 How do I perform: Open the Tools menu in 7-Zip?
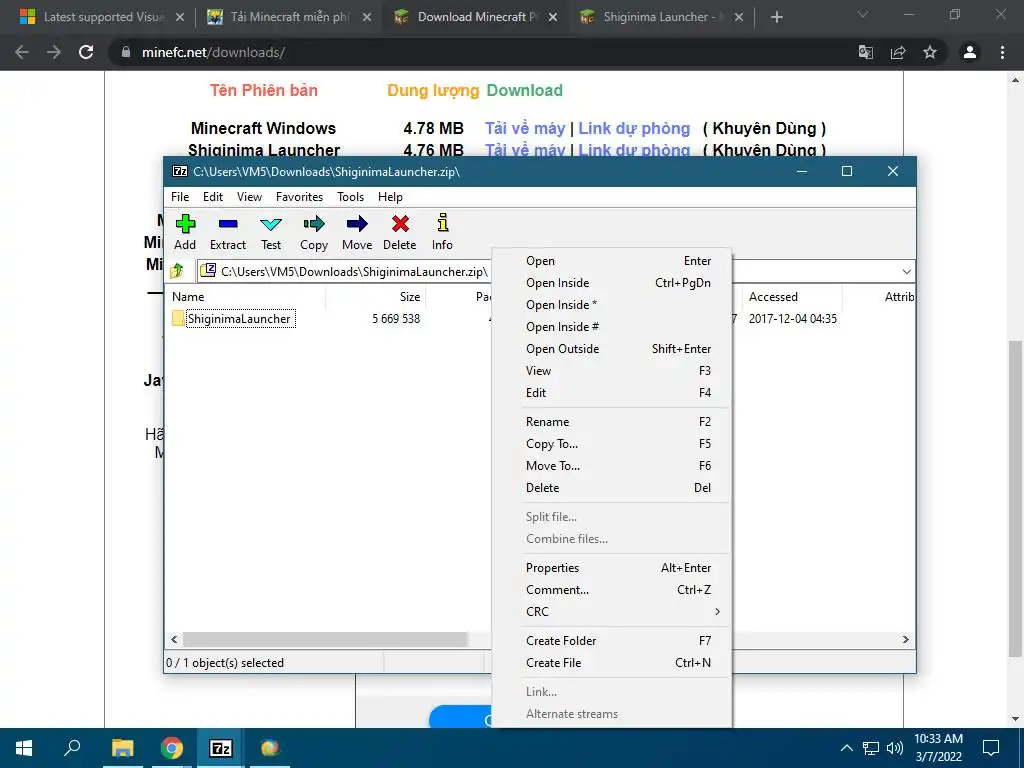click(x=350, y=197)
